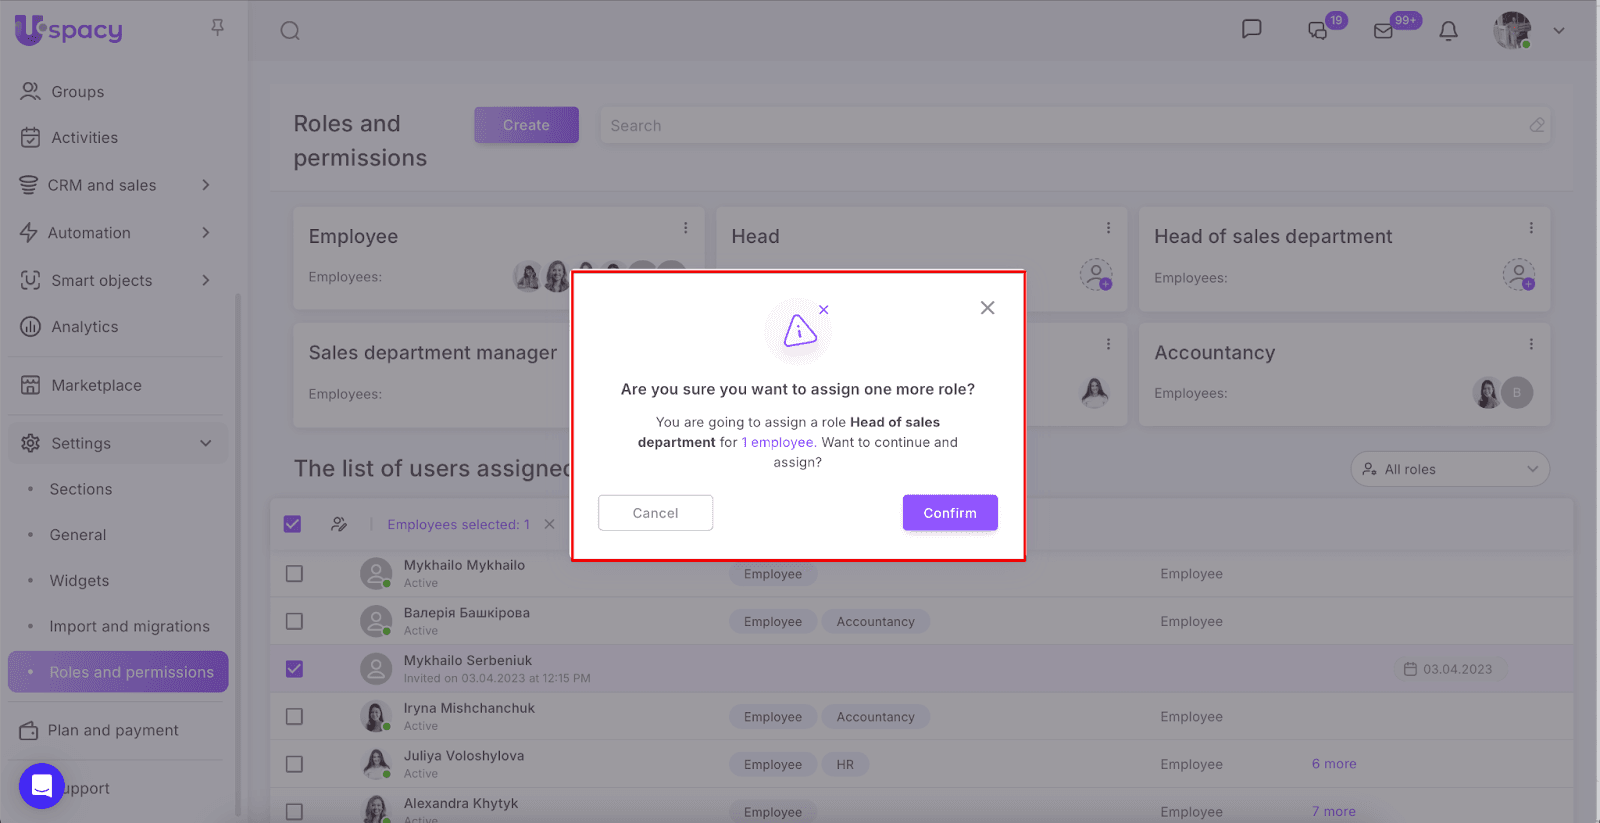Click the 6 more link
Screen dimensions: 1600x823
point(1334,764)
